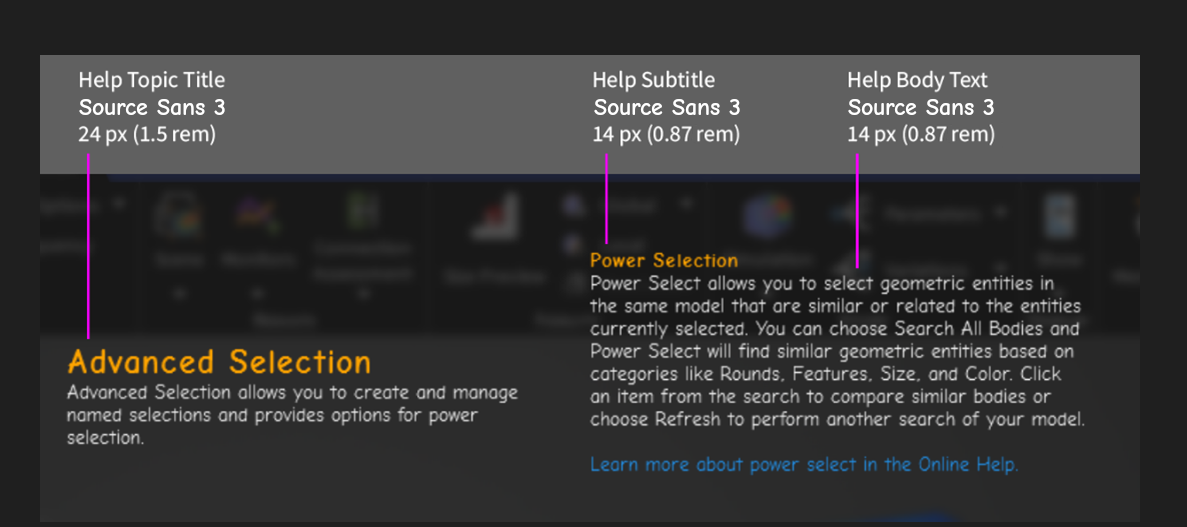Click the paragraph starting 'Power Select allows you to select'
This screenshot has width=1187, height=527.
[838, 352]
